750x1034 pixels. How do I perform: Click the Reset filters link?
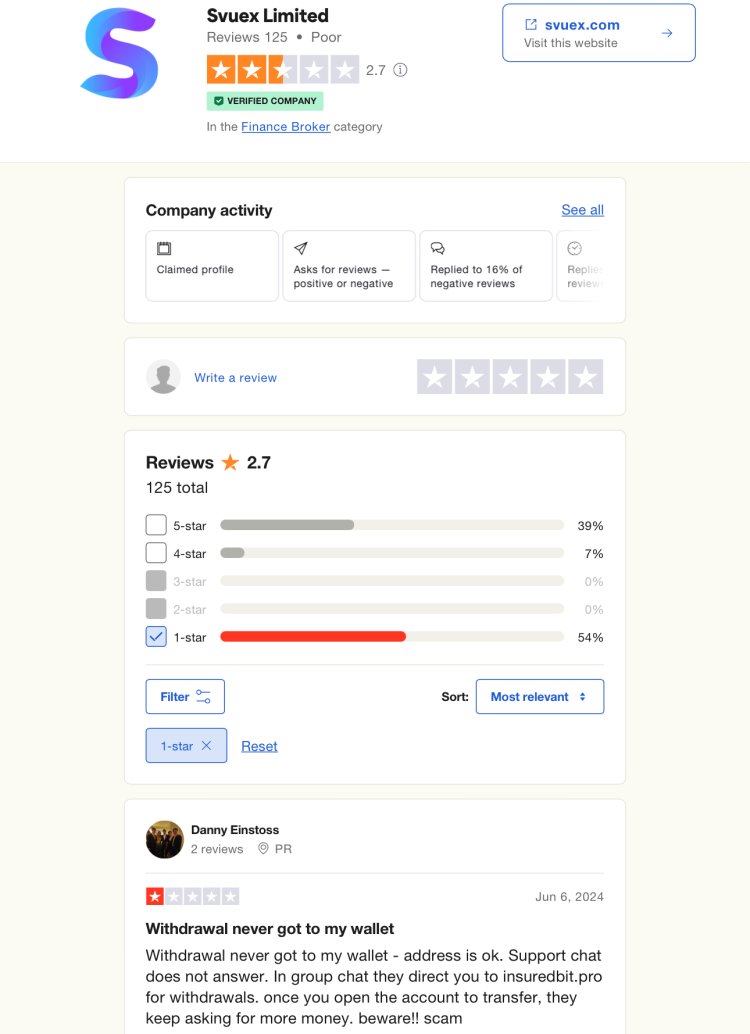(259, 746)
